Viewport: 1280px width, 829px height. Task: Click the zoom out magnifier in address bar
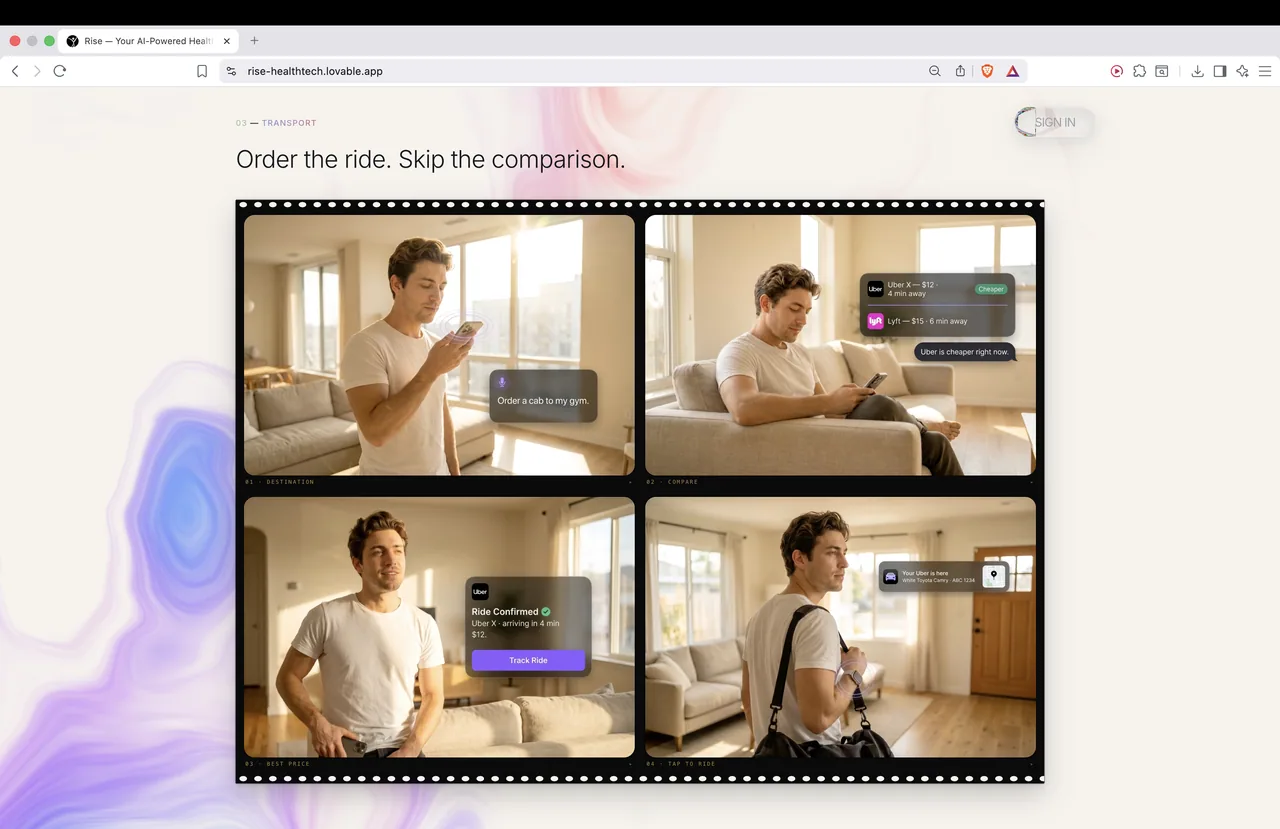coord(935,71)
